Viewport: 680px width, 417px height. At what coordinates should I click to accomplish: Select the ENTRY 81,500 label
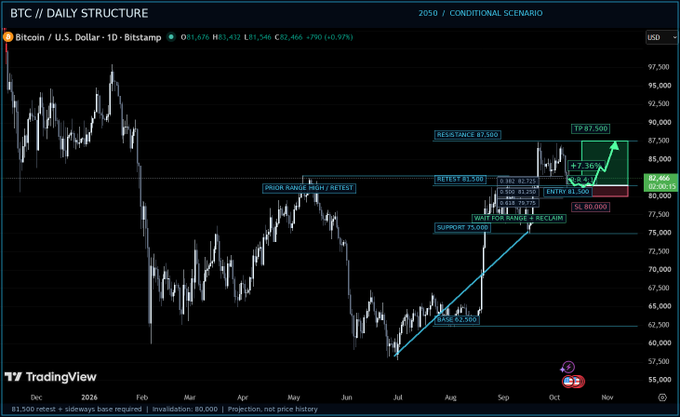pos(567,192)
